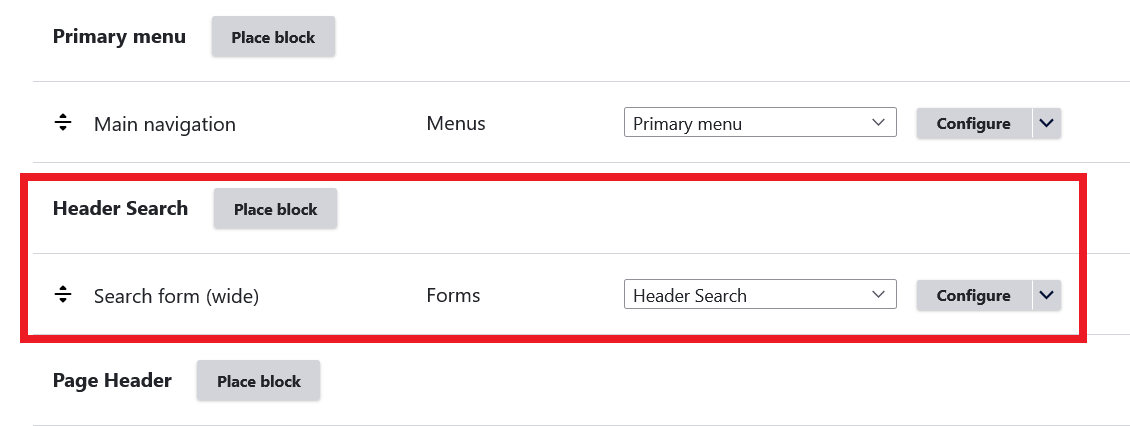This screenshot has height=426, width=1130.
Task: Expand the dropbutton arrow beside Search form Configure
Action: point(1046,295)
